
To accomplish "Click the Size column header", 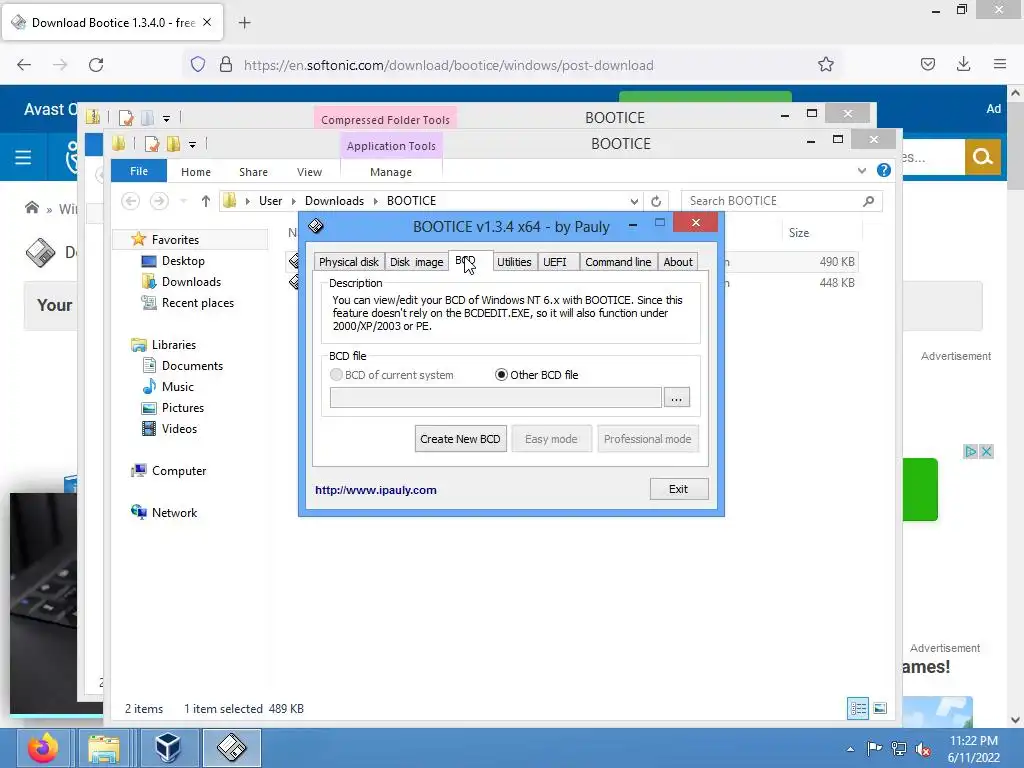I will click(799, 233).
